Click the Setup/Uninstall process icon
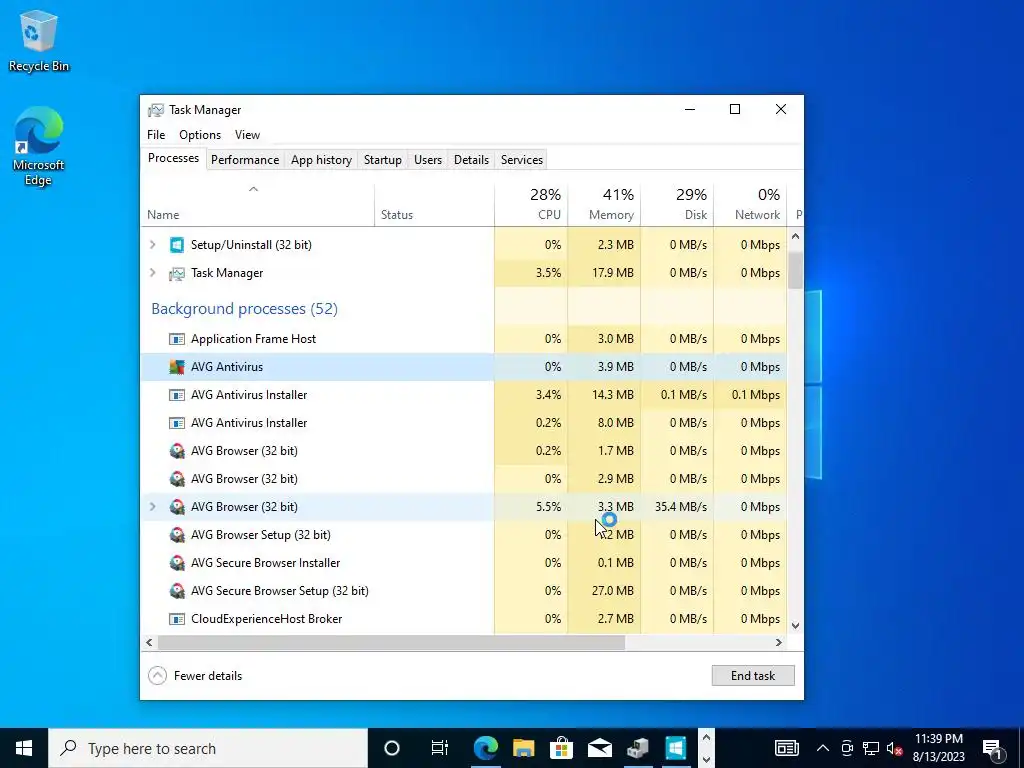 click(x=177, y=245)
